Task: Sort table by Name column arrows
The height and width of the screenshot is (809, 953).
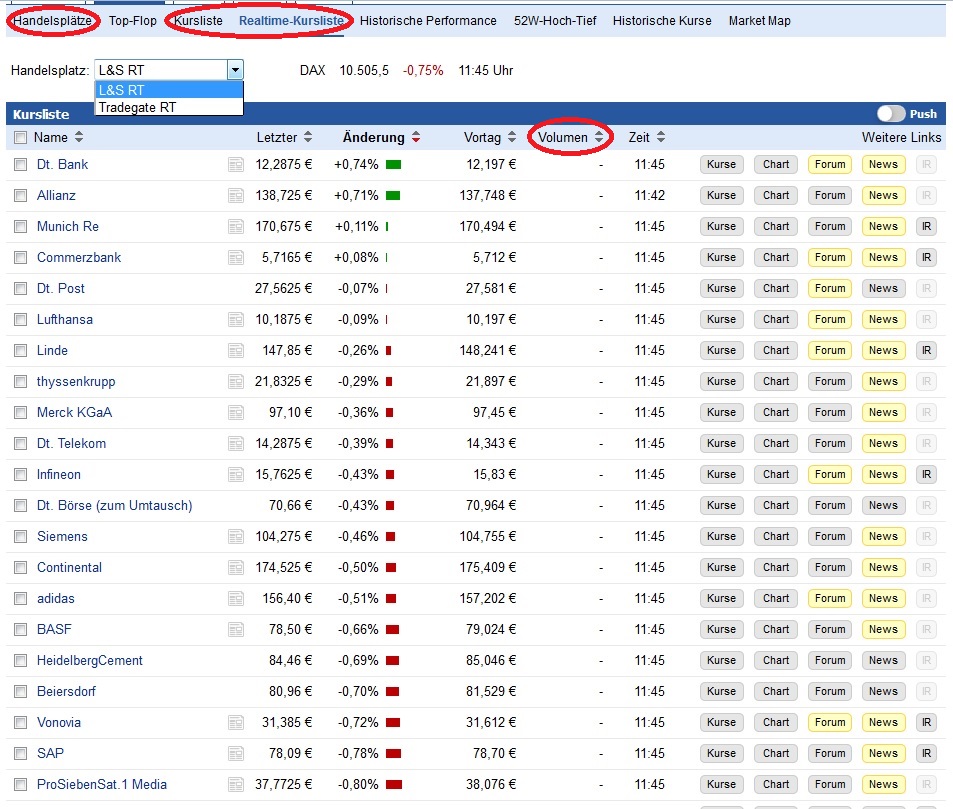Action: pyautogui.click(x=79, y=137)
